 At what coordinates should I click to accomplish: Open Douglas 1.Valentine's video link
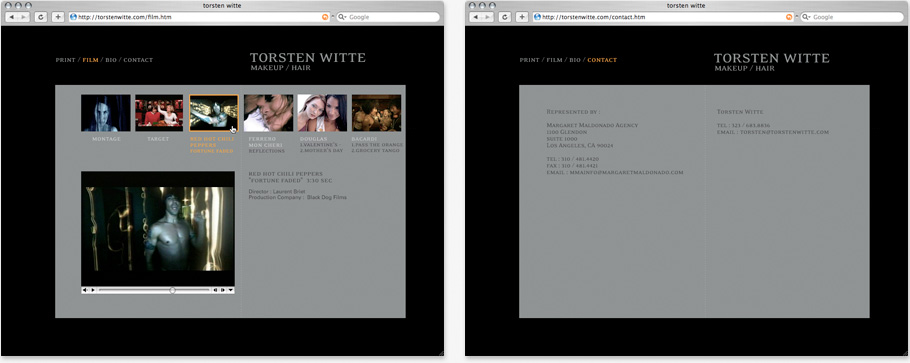(x=320, y=145)
